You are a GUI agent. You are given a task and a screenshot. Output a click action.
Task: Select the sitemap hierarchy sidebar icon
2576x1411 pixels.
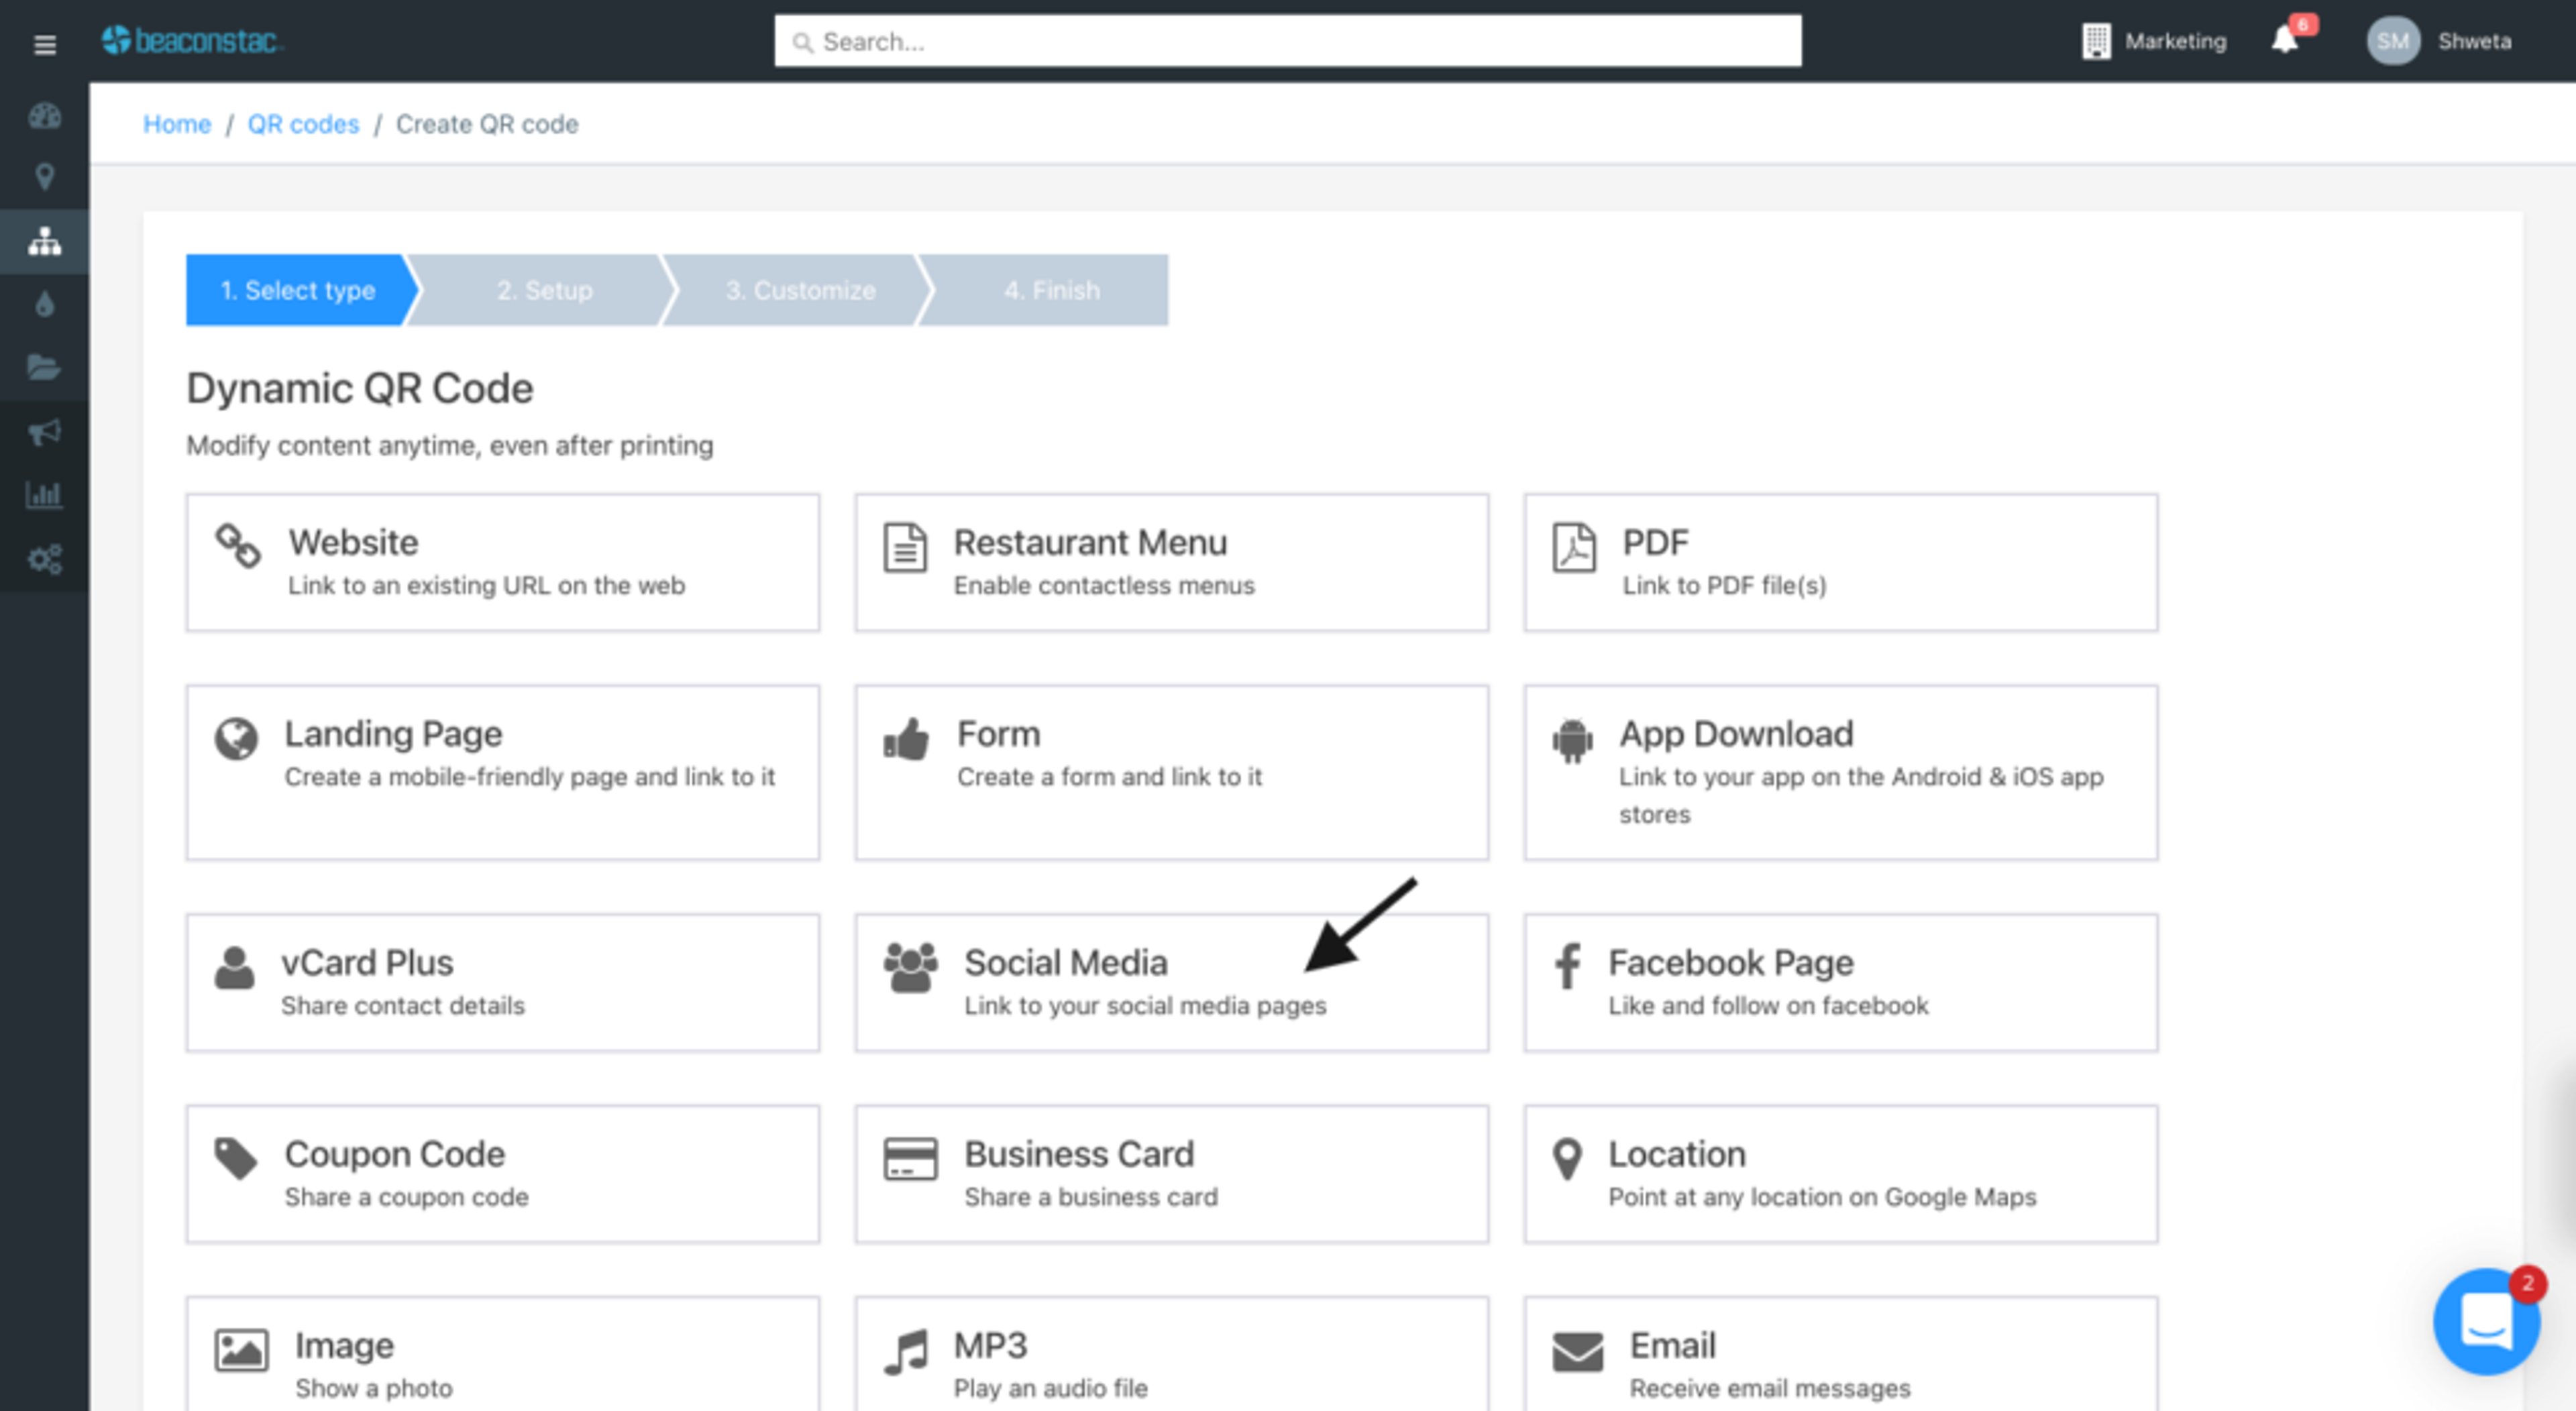click(x=44, y=241)
